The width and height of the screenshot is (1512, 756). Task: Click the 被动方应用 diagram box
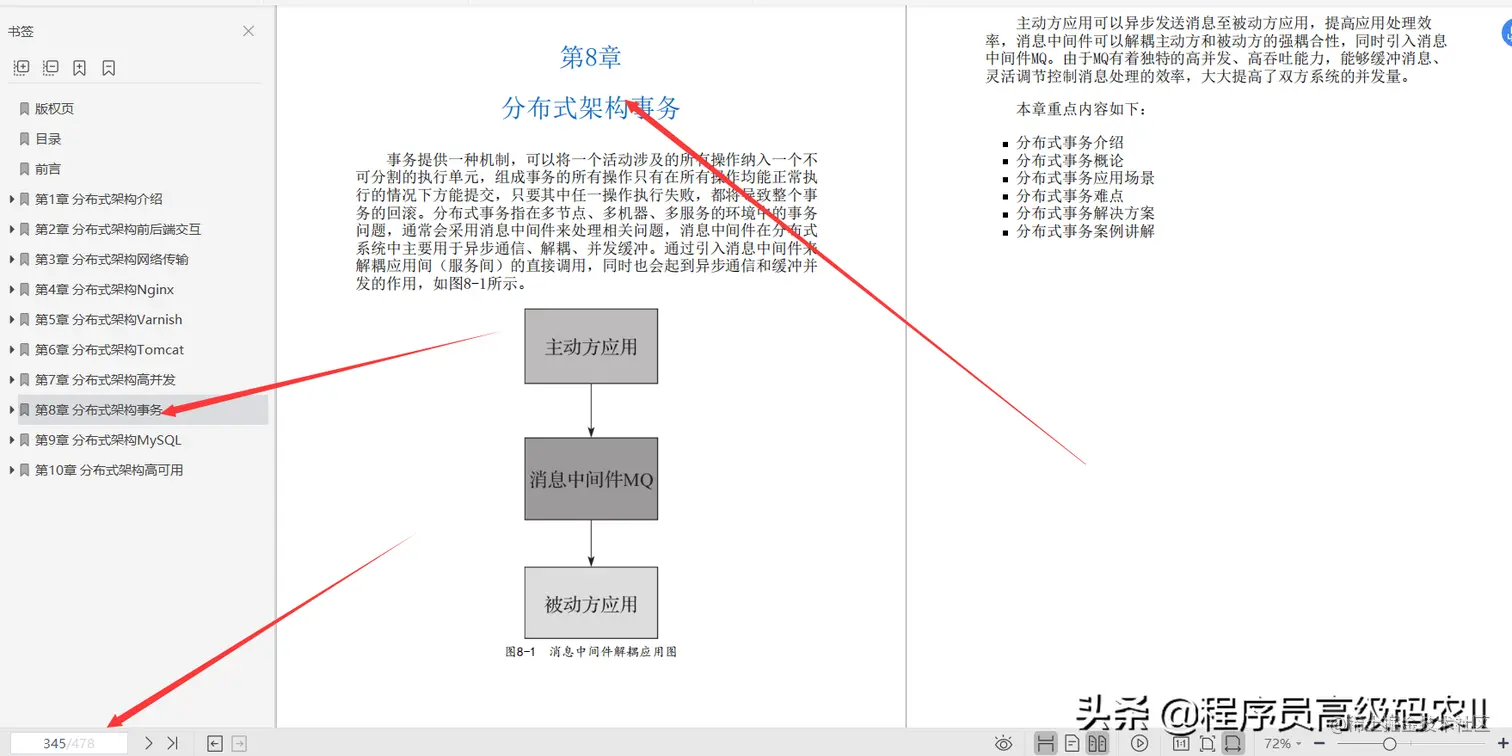(591, 603)
